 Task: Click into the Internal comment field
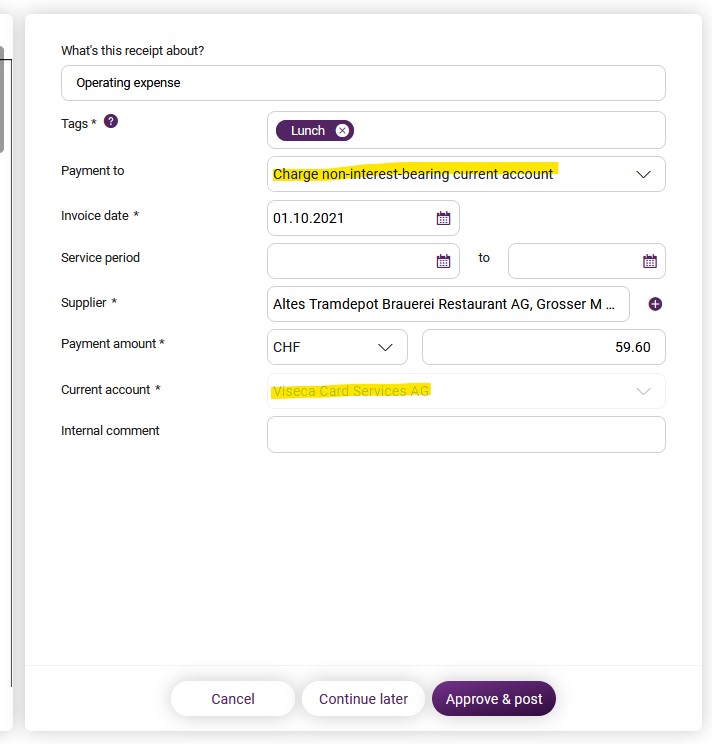click(466, 435)
